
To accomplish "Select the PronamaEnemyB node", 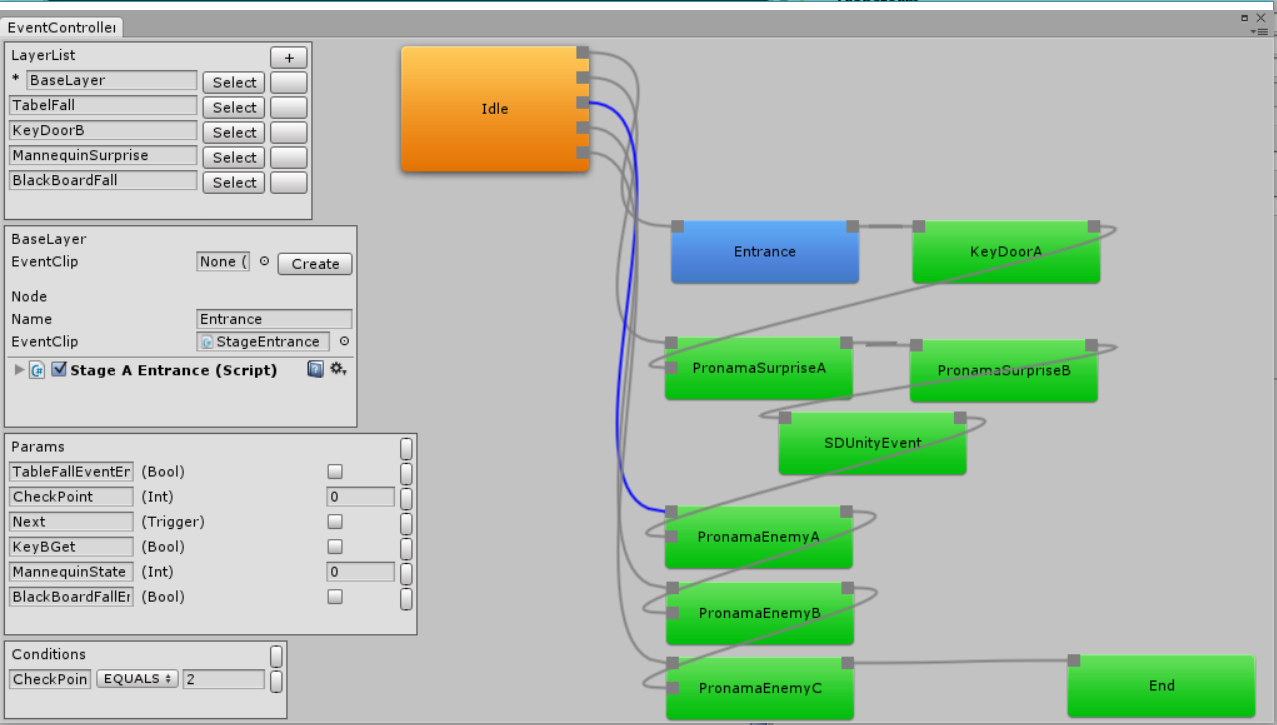I will (760, 613).
